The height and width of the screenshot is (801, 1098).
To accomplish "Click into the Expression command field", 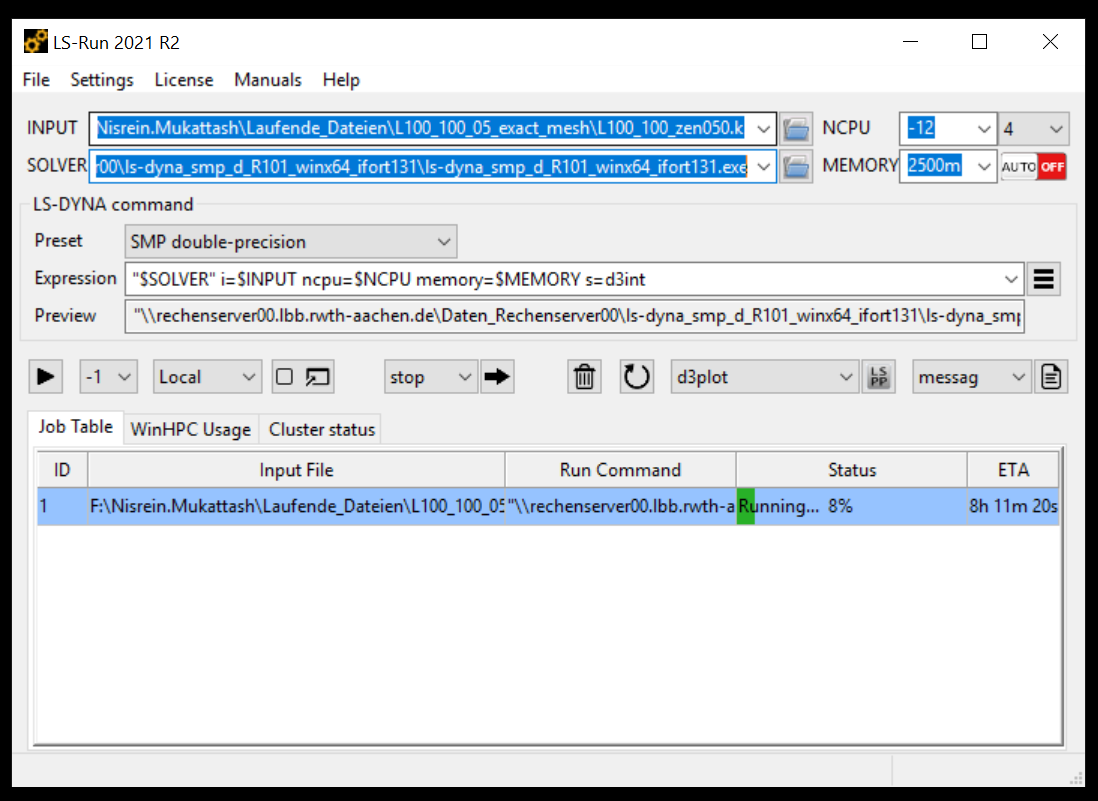I will pos(564,279).
